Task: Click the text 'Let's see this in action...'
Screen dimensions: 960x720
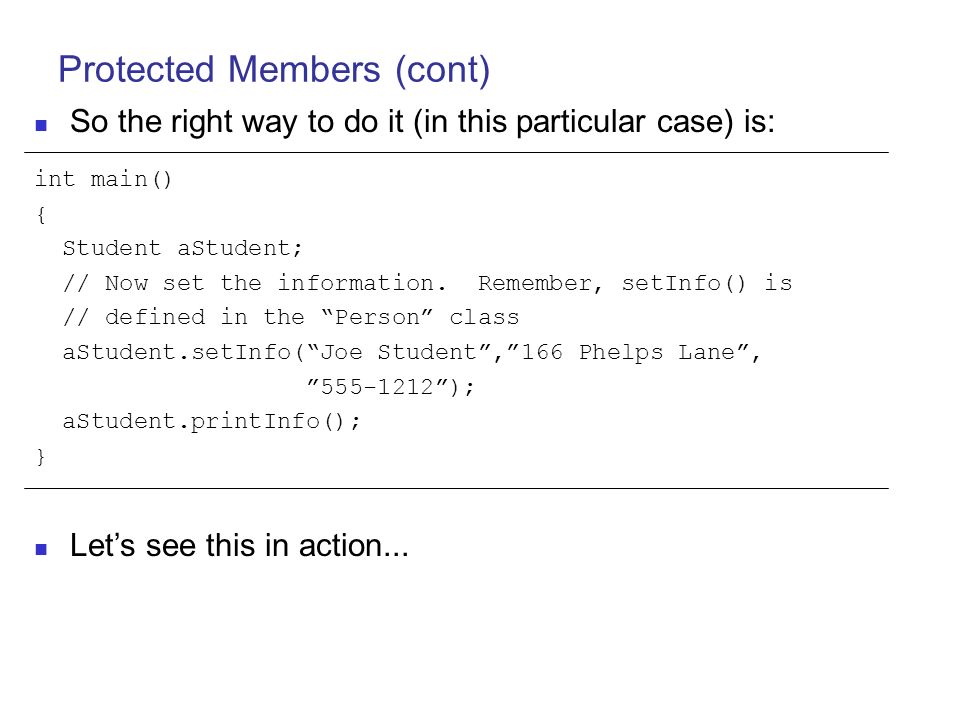Action: (239, 546)
